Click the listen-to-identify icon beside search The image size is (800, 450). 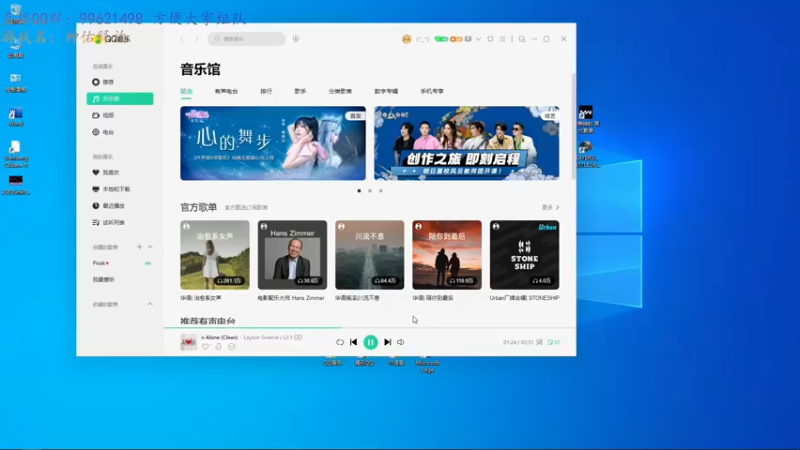pos(296,39)
